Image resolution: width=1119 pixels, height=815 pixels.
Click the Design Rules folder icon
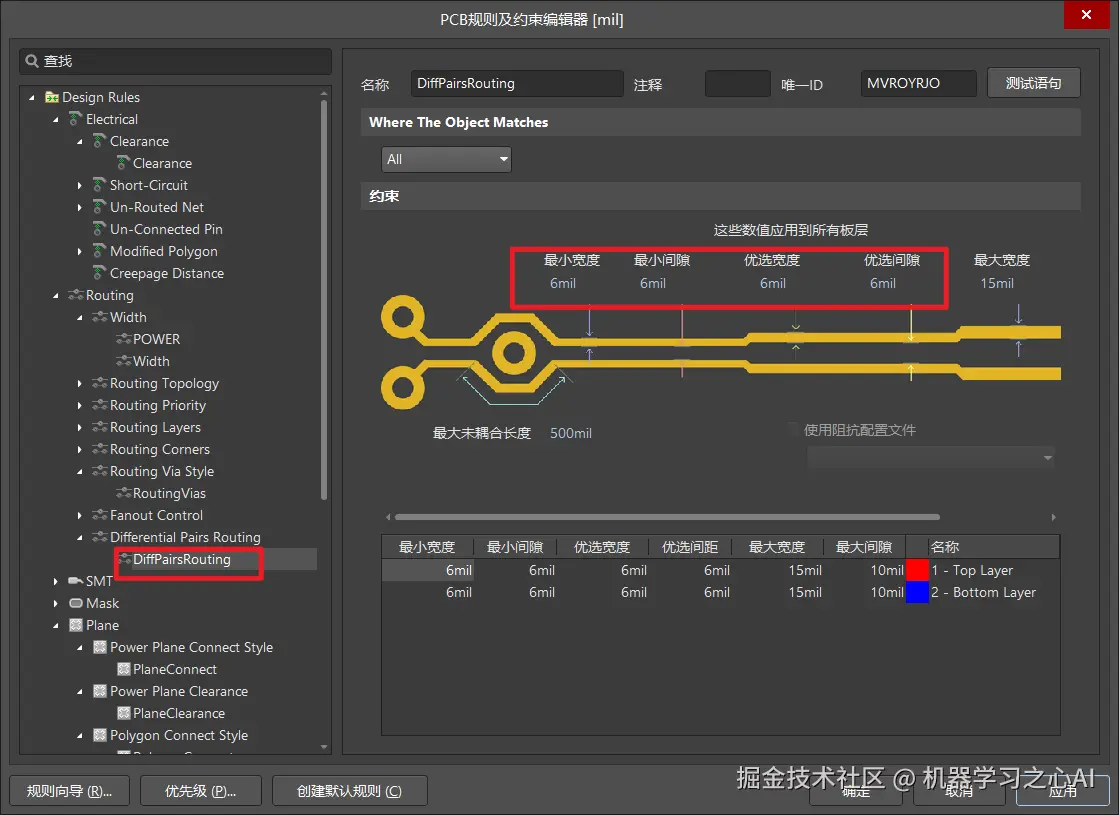tap(52, 97)
